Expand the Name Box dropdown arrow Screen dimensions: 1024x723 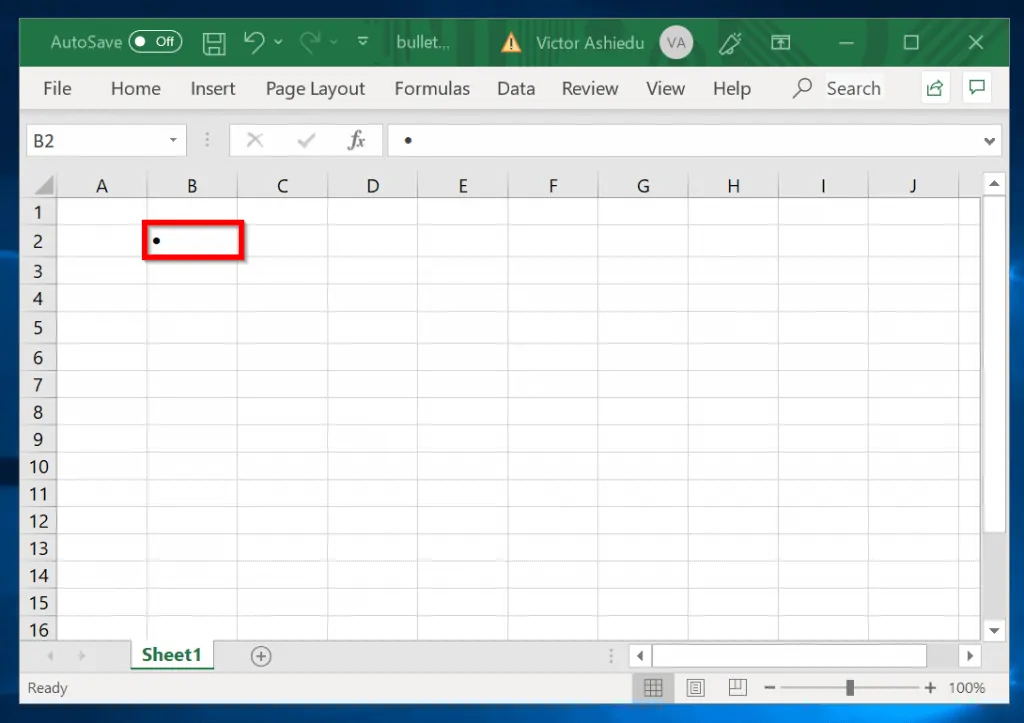(173, 140)
